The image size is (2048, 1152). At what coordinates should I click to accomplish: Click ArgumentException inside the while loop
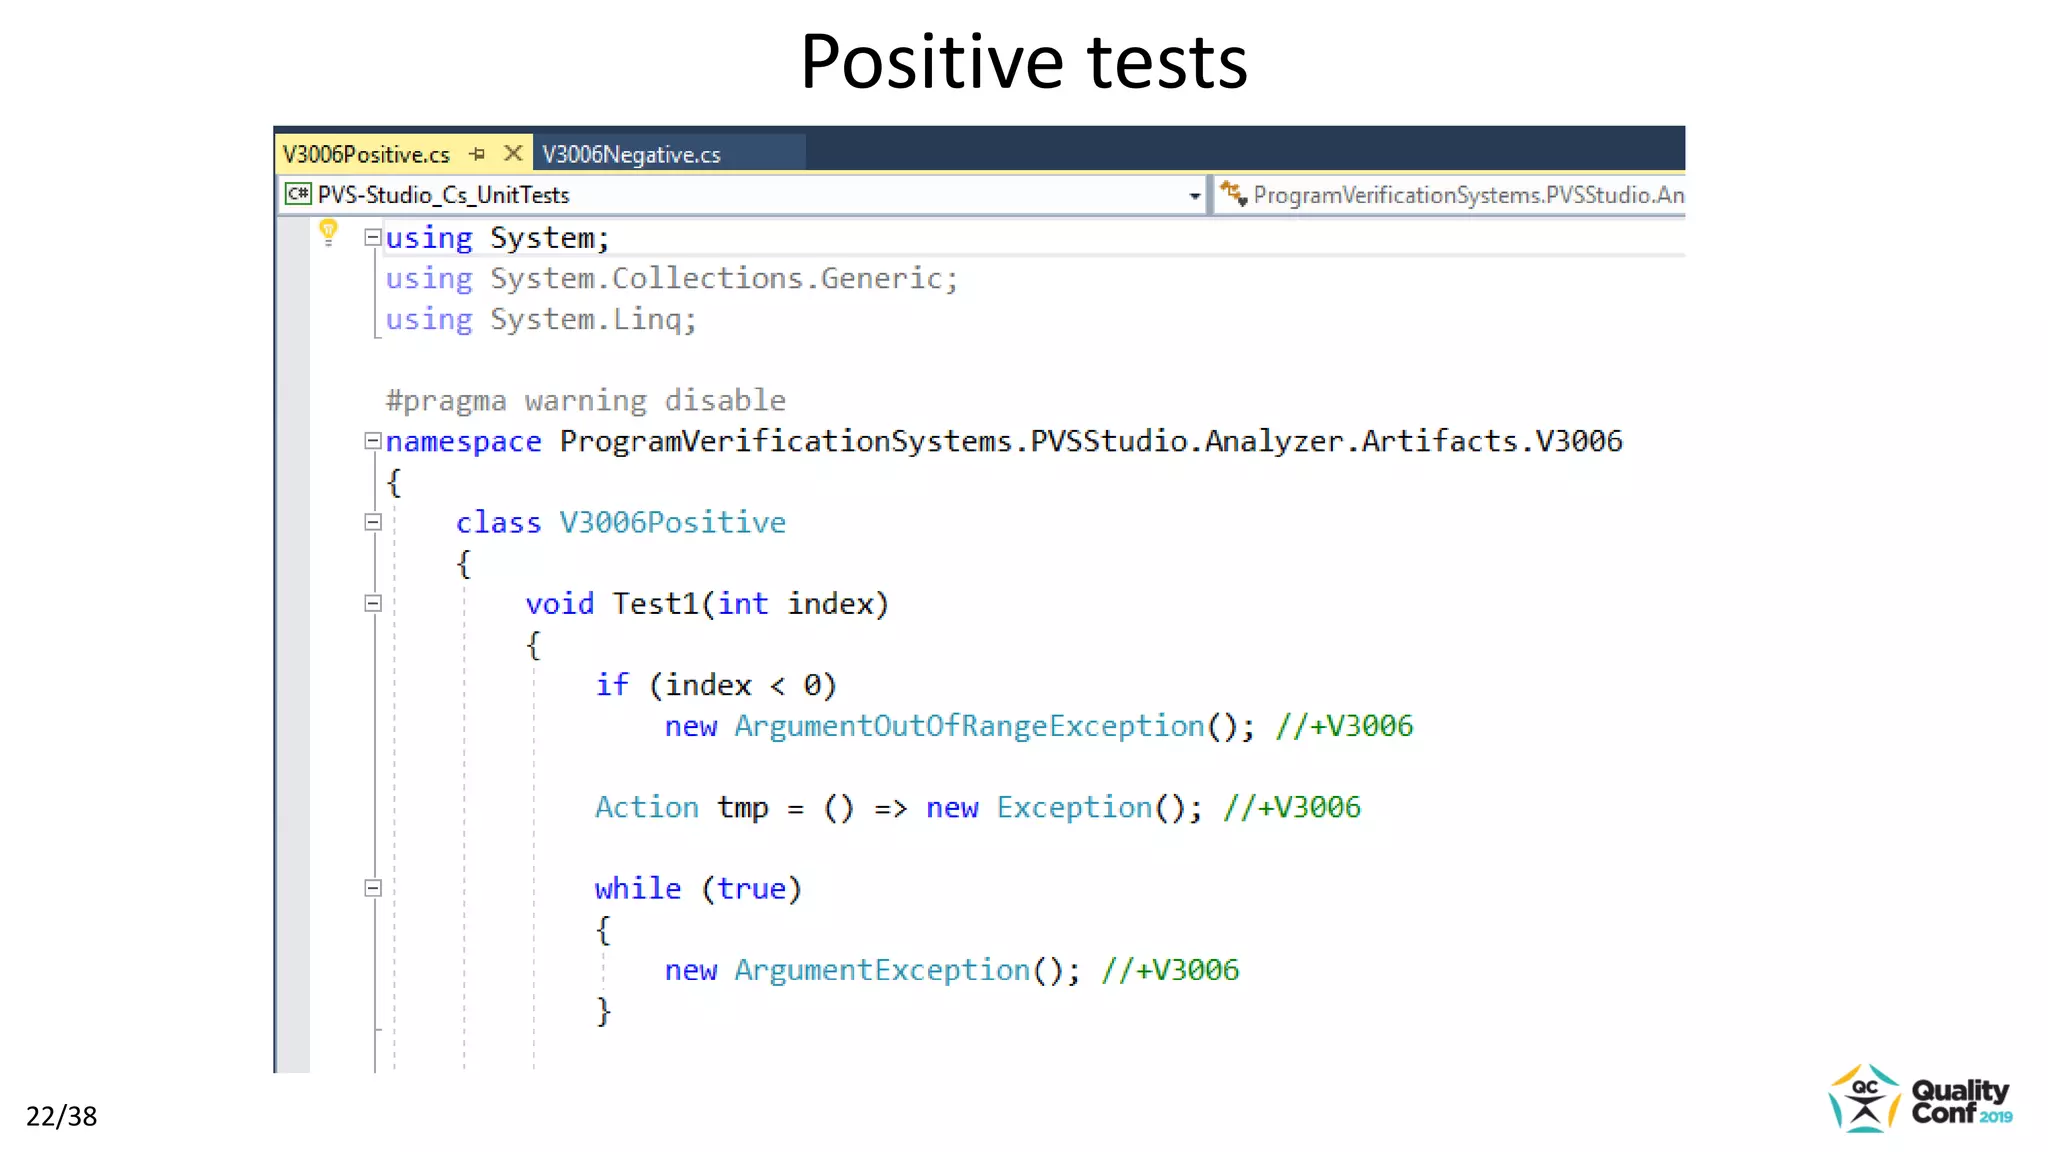[882, 970]
